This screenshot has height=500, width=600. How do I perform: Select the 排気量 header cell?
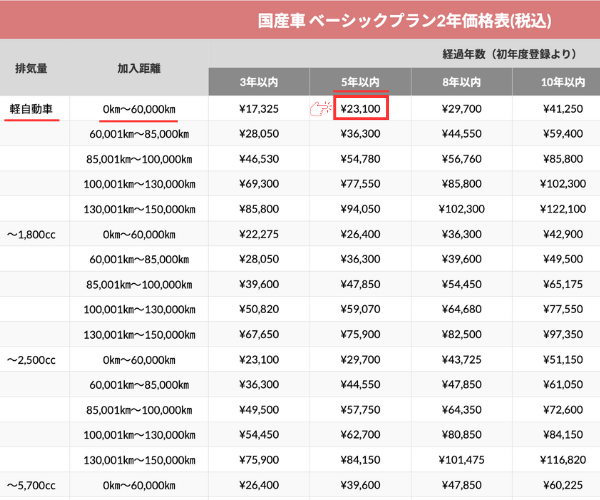pos(32,68)
